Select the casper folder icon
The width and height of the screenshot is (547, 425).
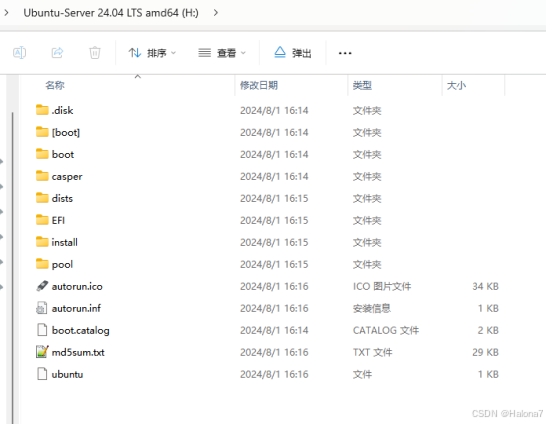pos(42,176)
